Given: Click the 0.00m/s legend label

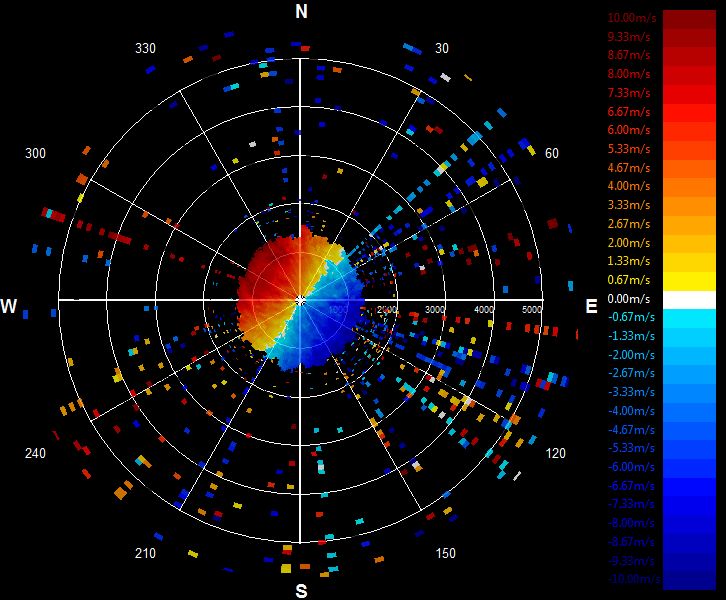Looking at the screenshot, I should point(629,299).
